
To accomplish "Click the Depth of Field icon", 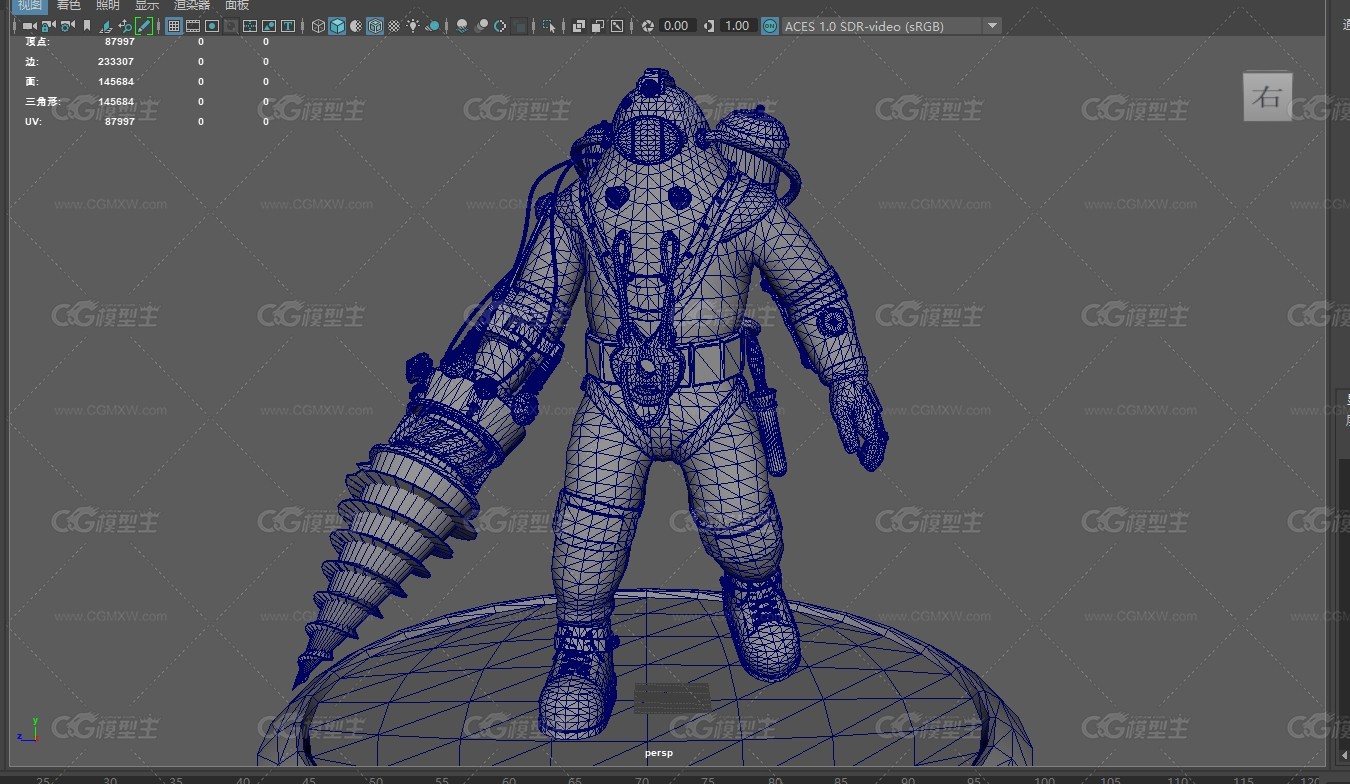I will coord(520,26).
